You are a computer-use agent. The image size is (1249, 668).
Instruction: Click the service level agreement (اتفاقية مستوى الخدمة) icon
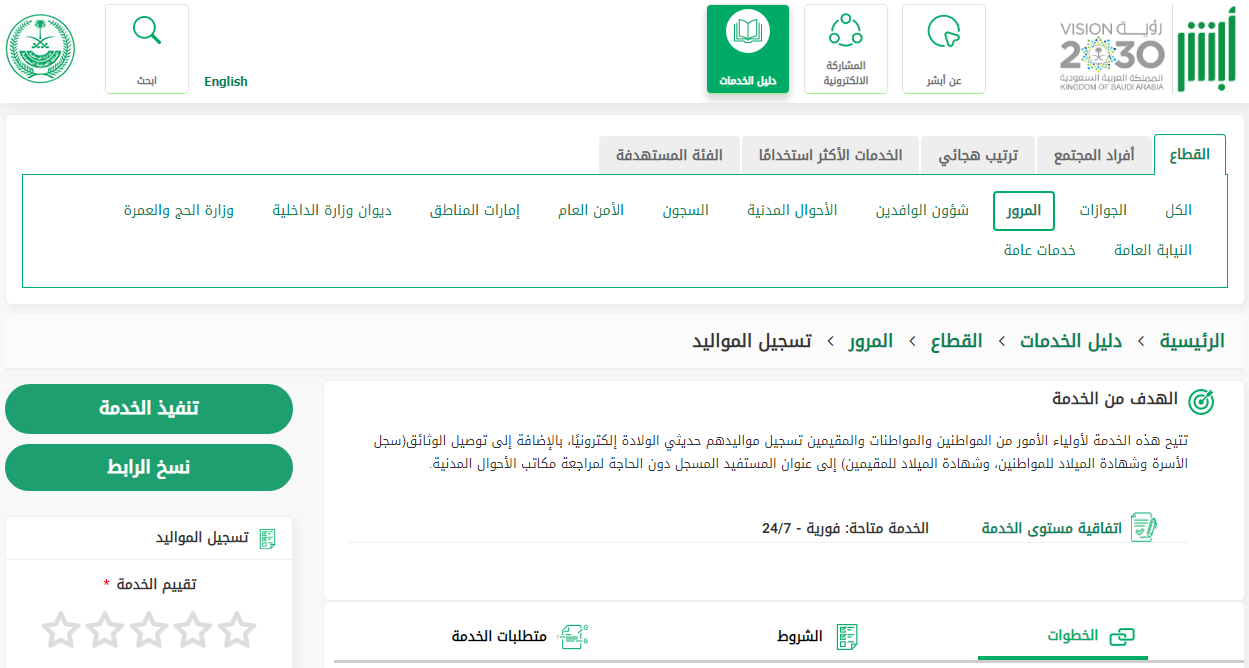1144,528
